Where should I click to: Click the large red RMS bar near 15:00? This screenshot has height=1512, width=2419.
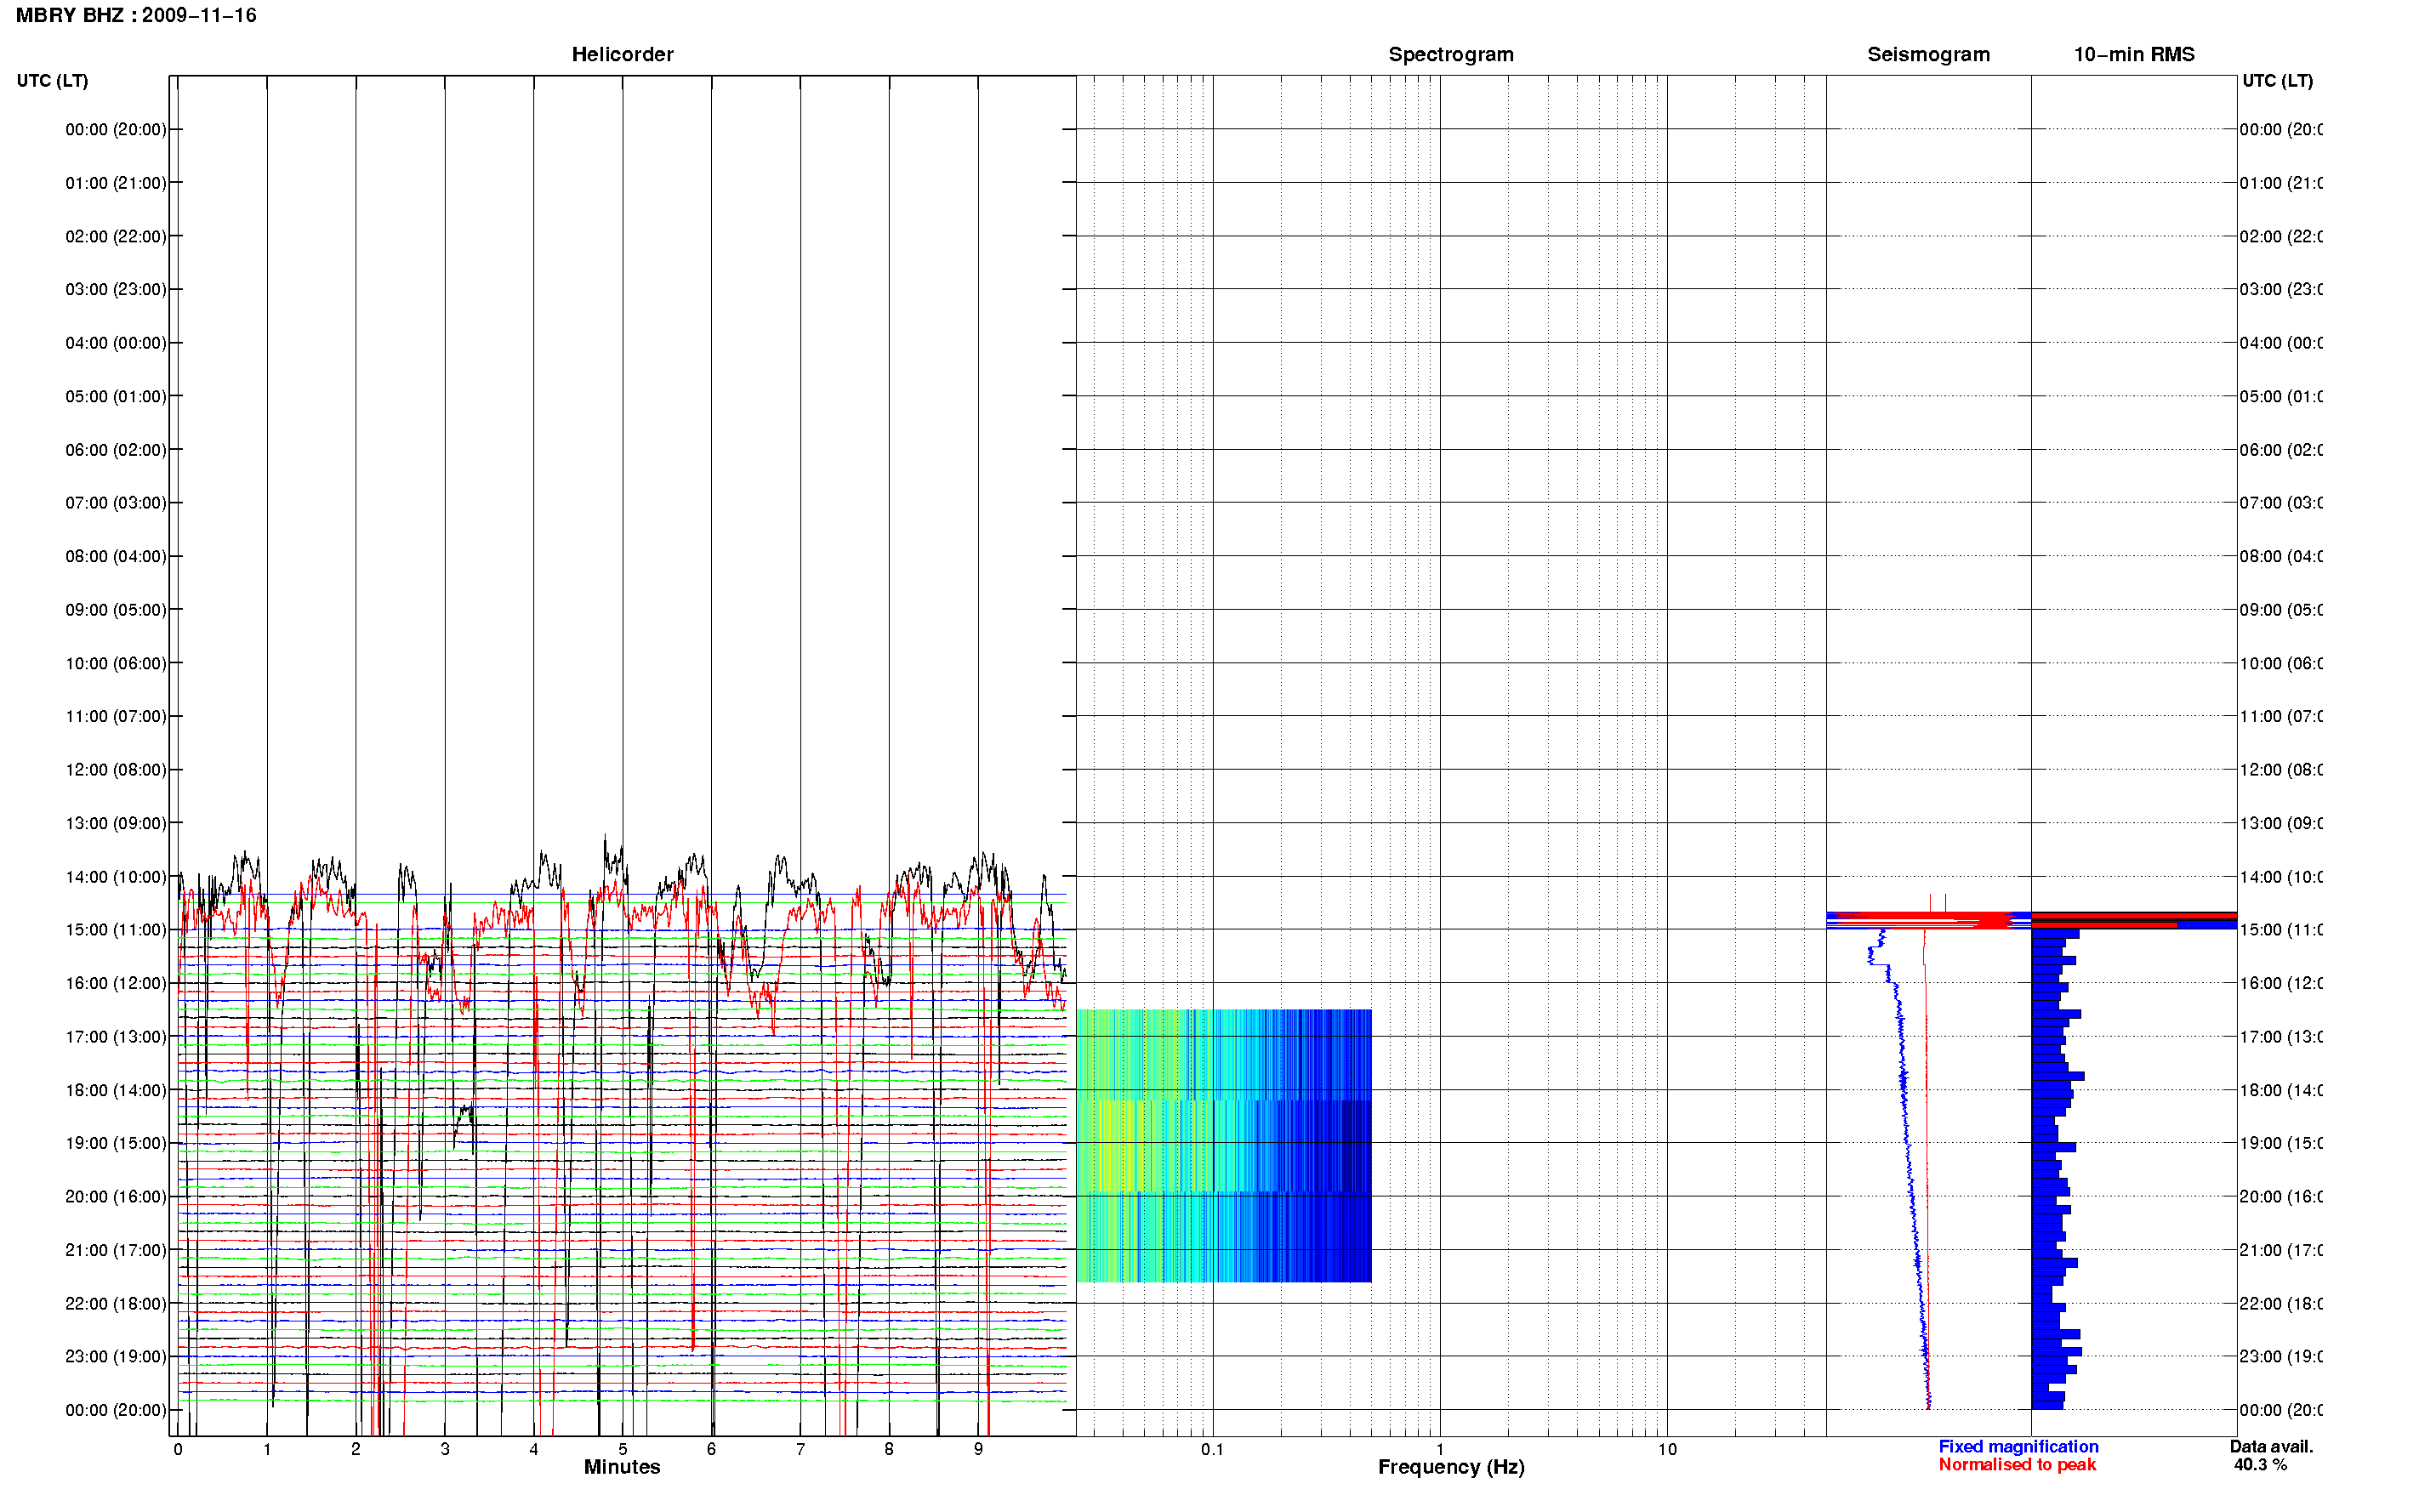pos(2133,915)
